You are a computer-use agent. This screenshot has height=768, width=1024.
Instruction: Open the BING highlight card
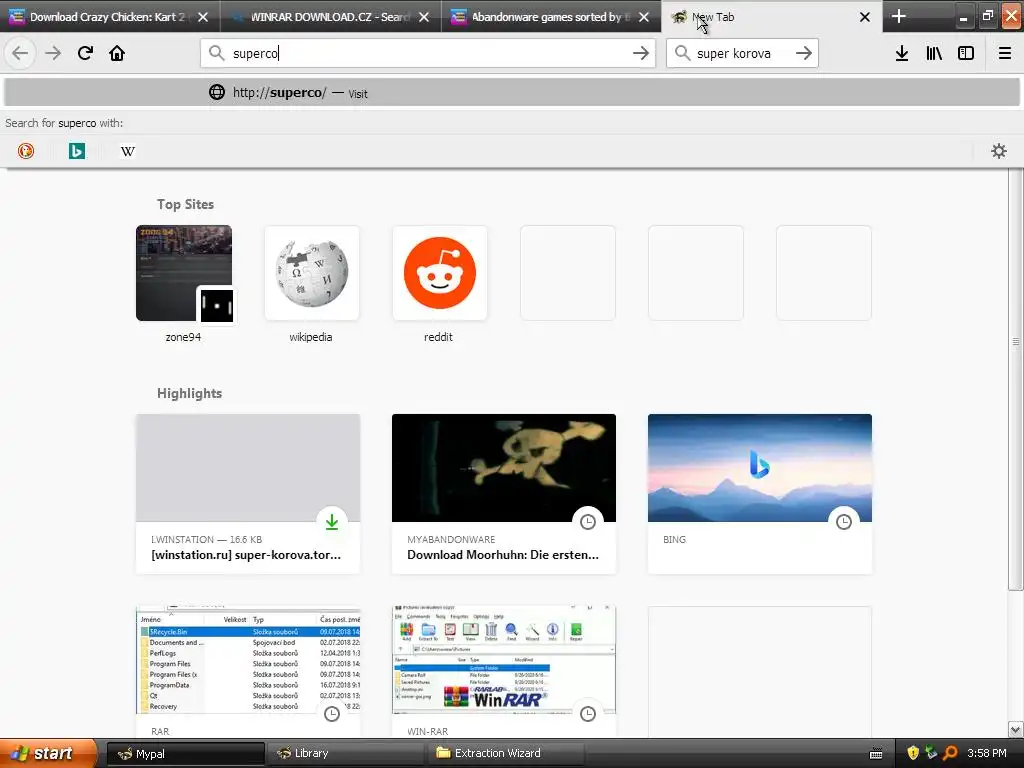(760, 494)
